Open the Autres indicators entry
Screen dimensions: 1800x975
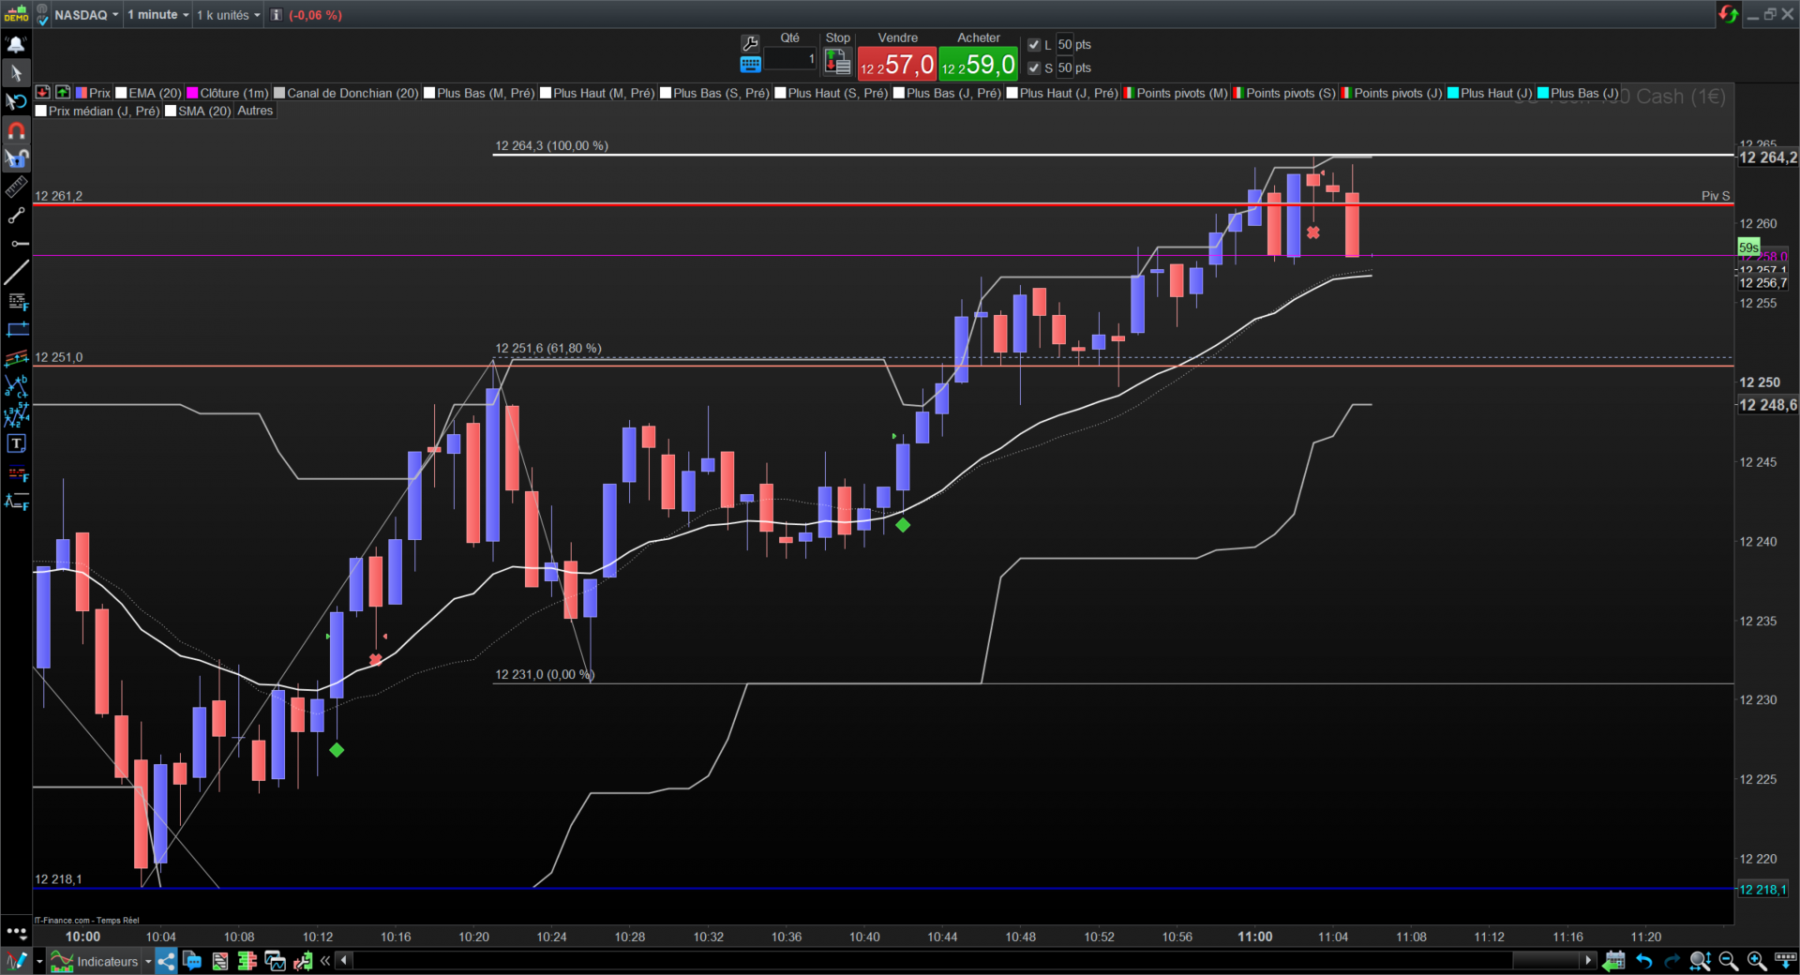[x=255, y=111]
